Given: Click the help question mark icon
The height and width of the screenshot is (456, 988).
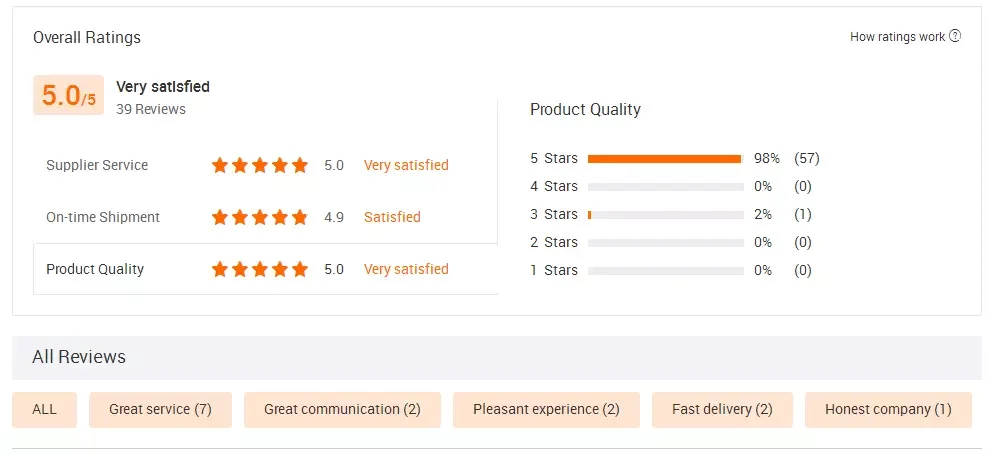Looking at the screenshot, I should tap(955, 37).
